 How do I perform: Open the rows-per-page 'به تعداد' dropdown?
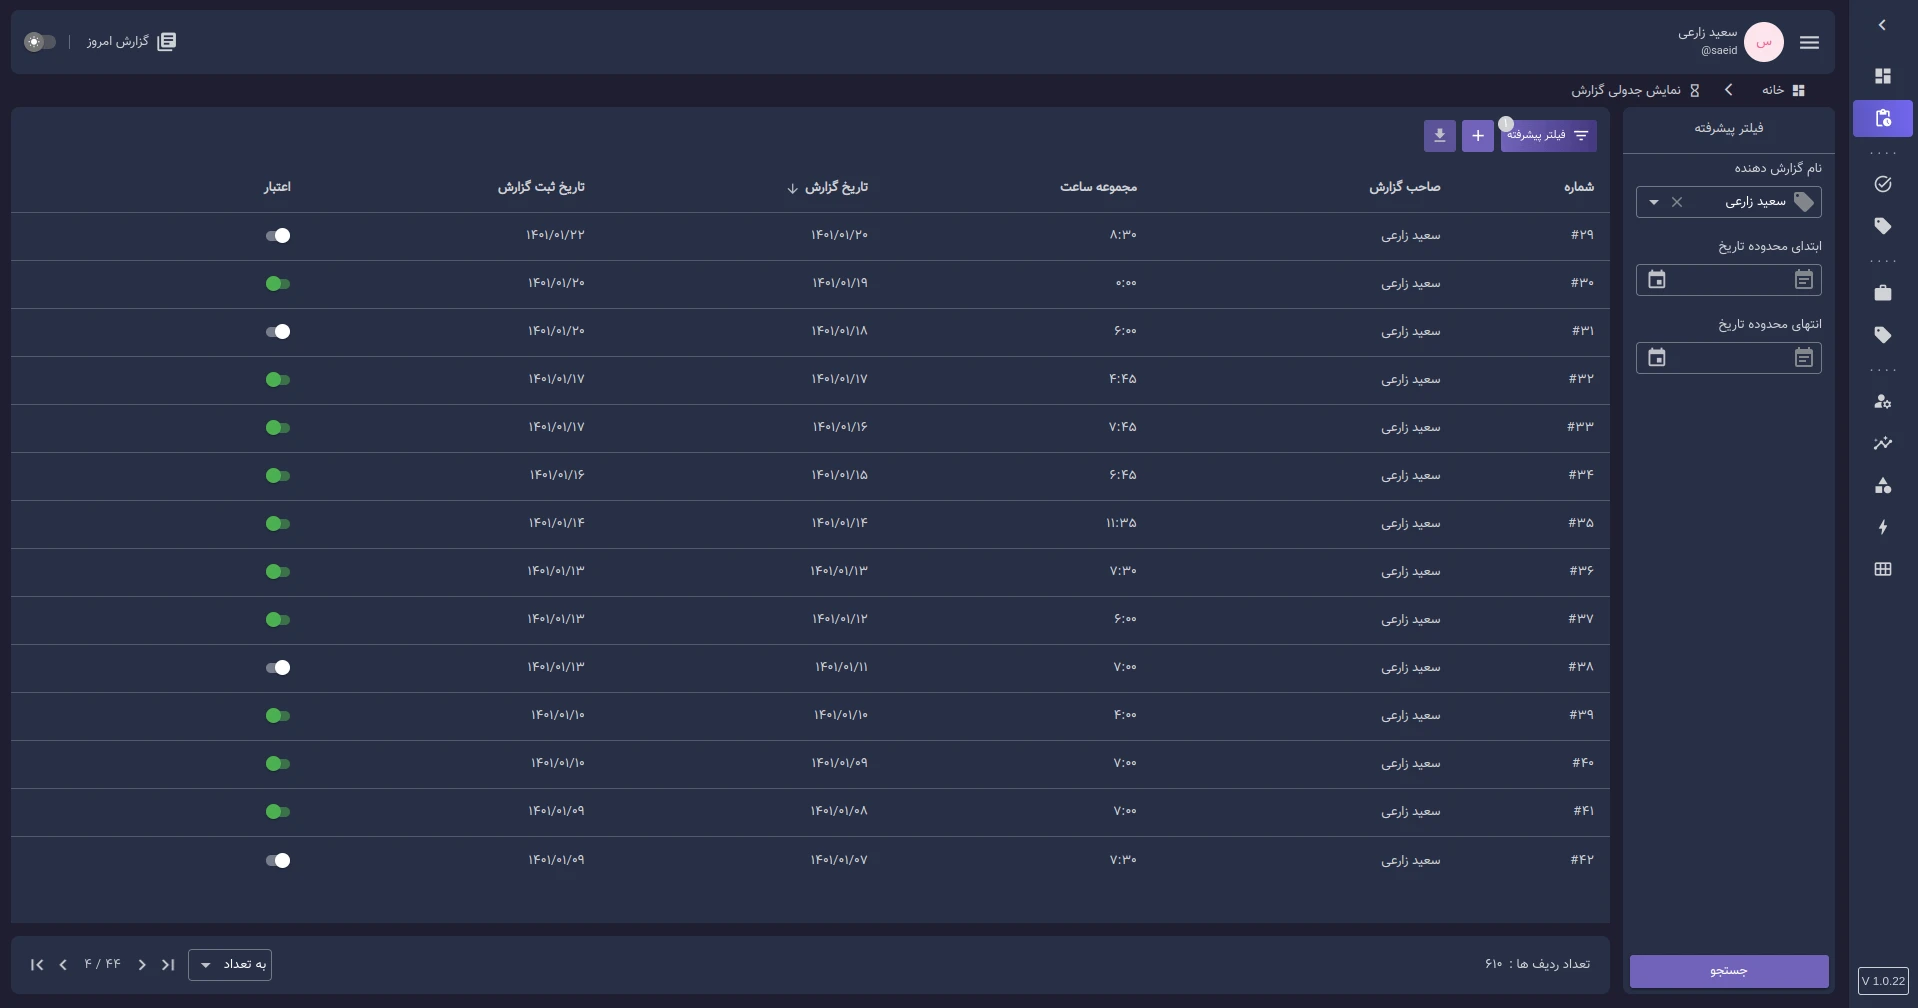pos(230,965)
